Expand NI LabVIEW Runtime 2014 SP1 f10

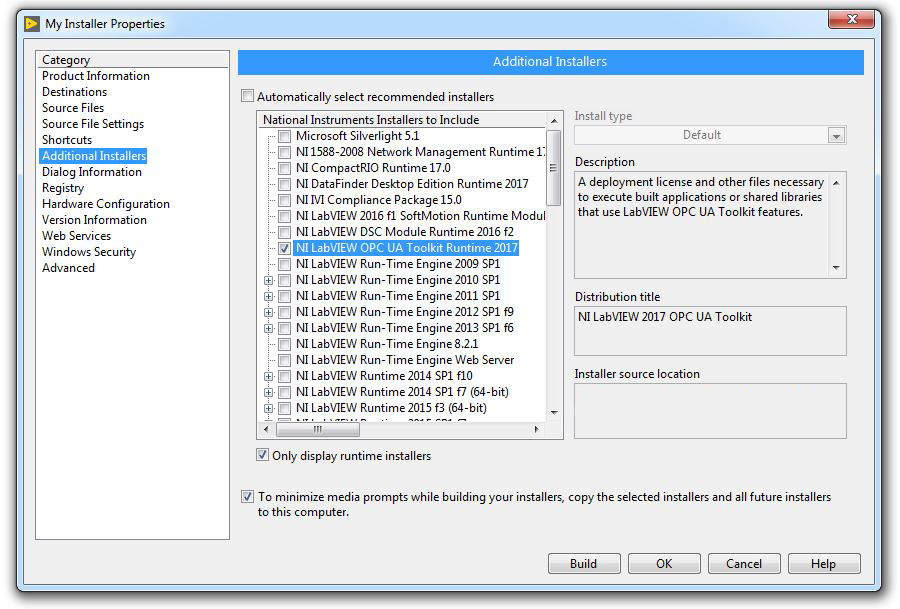[x=269, y=377]
